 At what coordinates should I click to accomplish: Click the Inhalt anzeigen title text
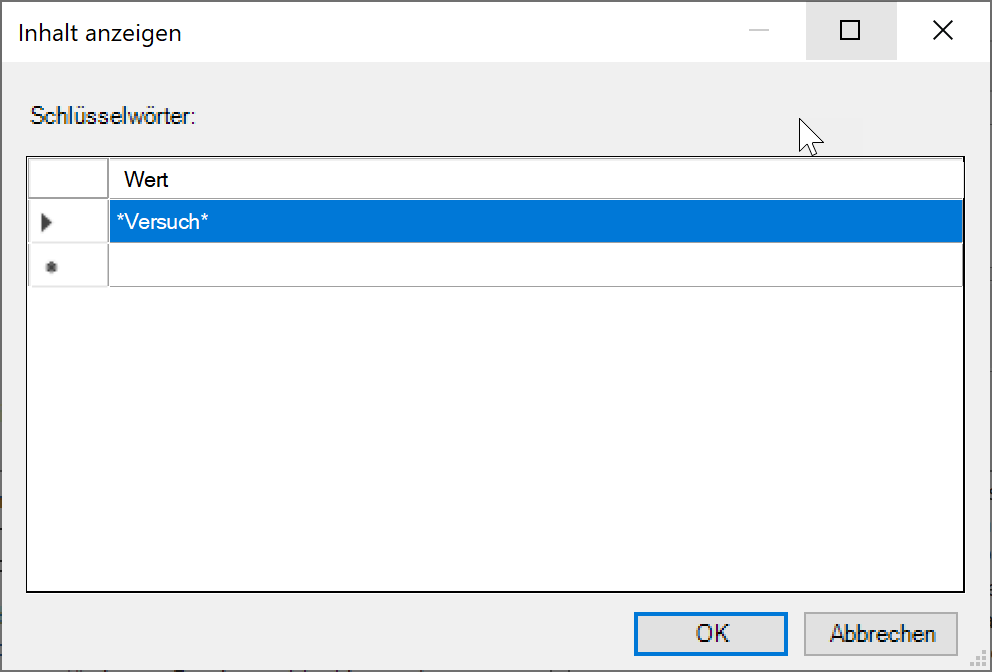pos(100,33)
